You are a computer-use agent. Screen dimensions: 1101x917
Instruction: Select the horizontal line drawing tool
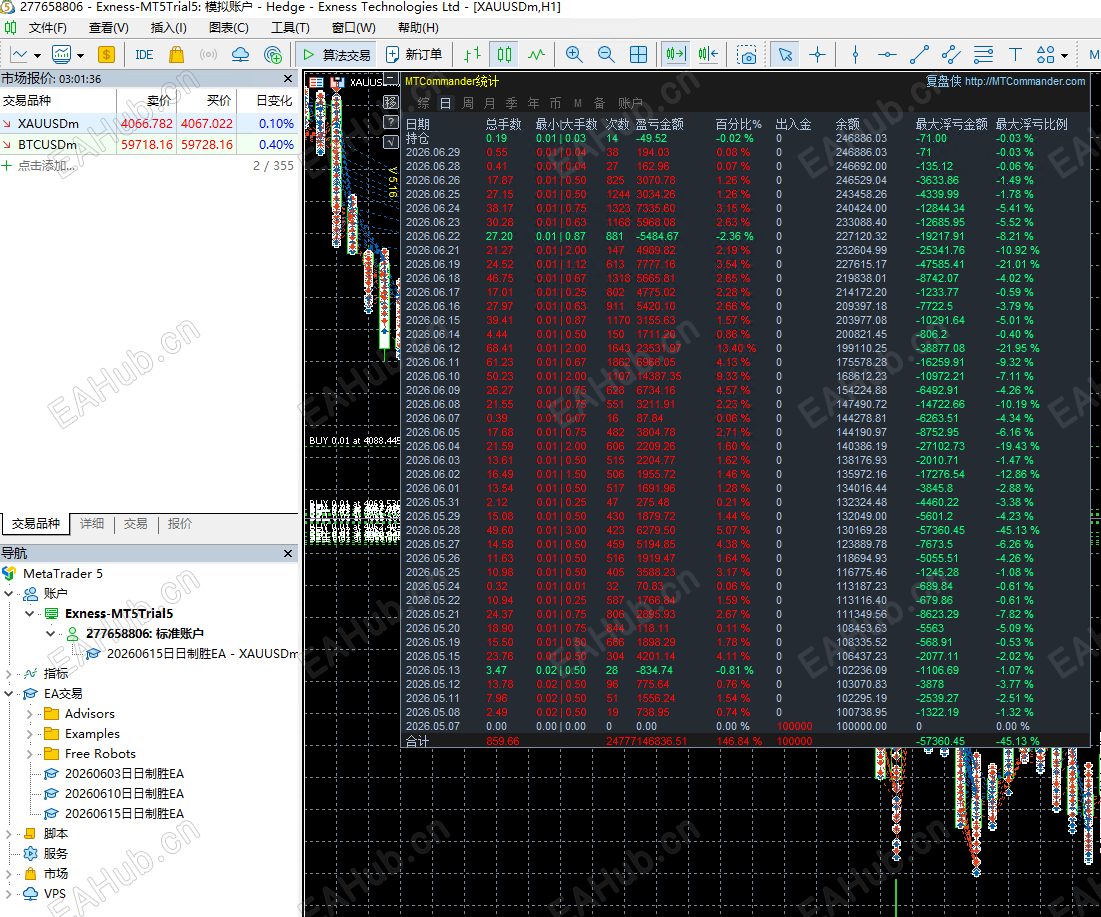[887, 55]
